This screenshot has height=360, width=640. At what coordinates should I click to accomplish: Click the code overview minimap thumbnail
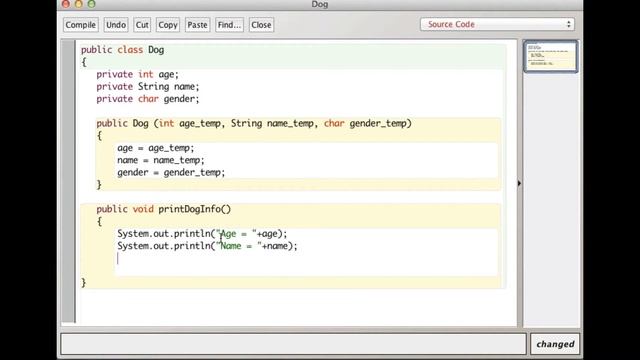click(x=551, y=56)
